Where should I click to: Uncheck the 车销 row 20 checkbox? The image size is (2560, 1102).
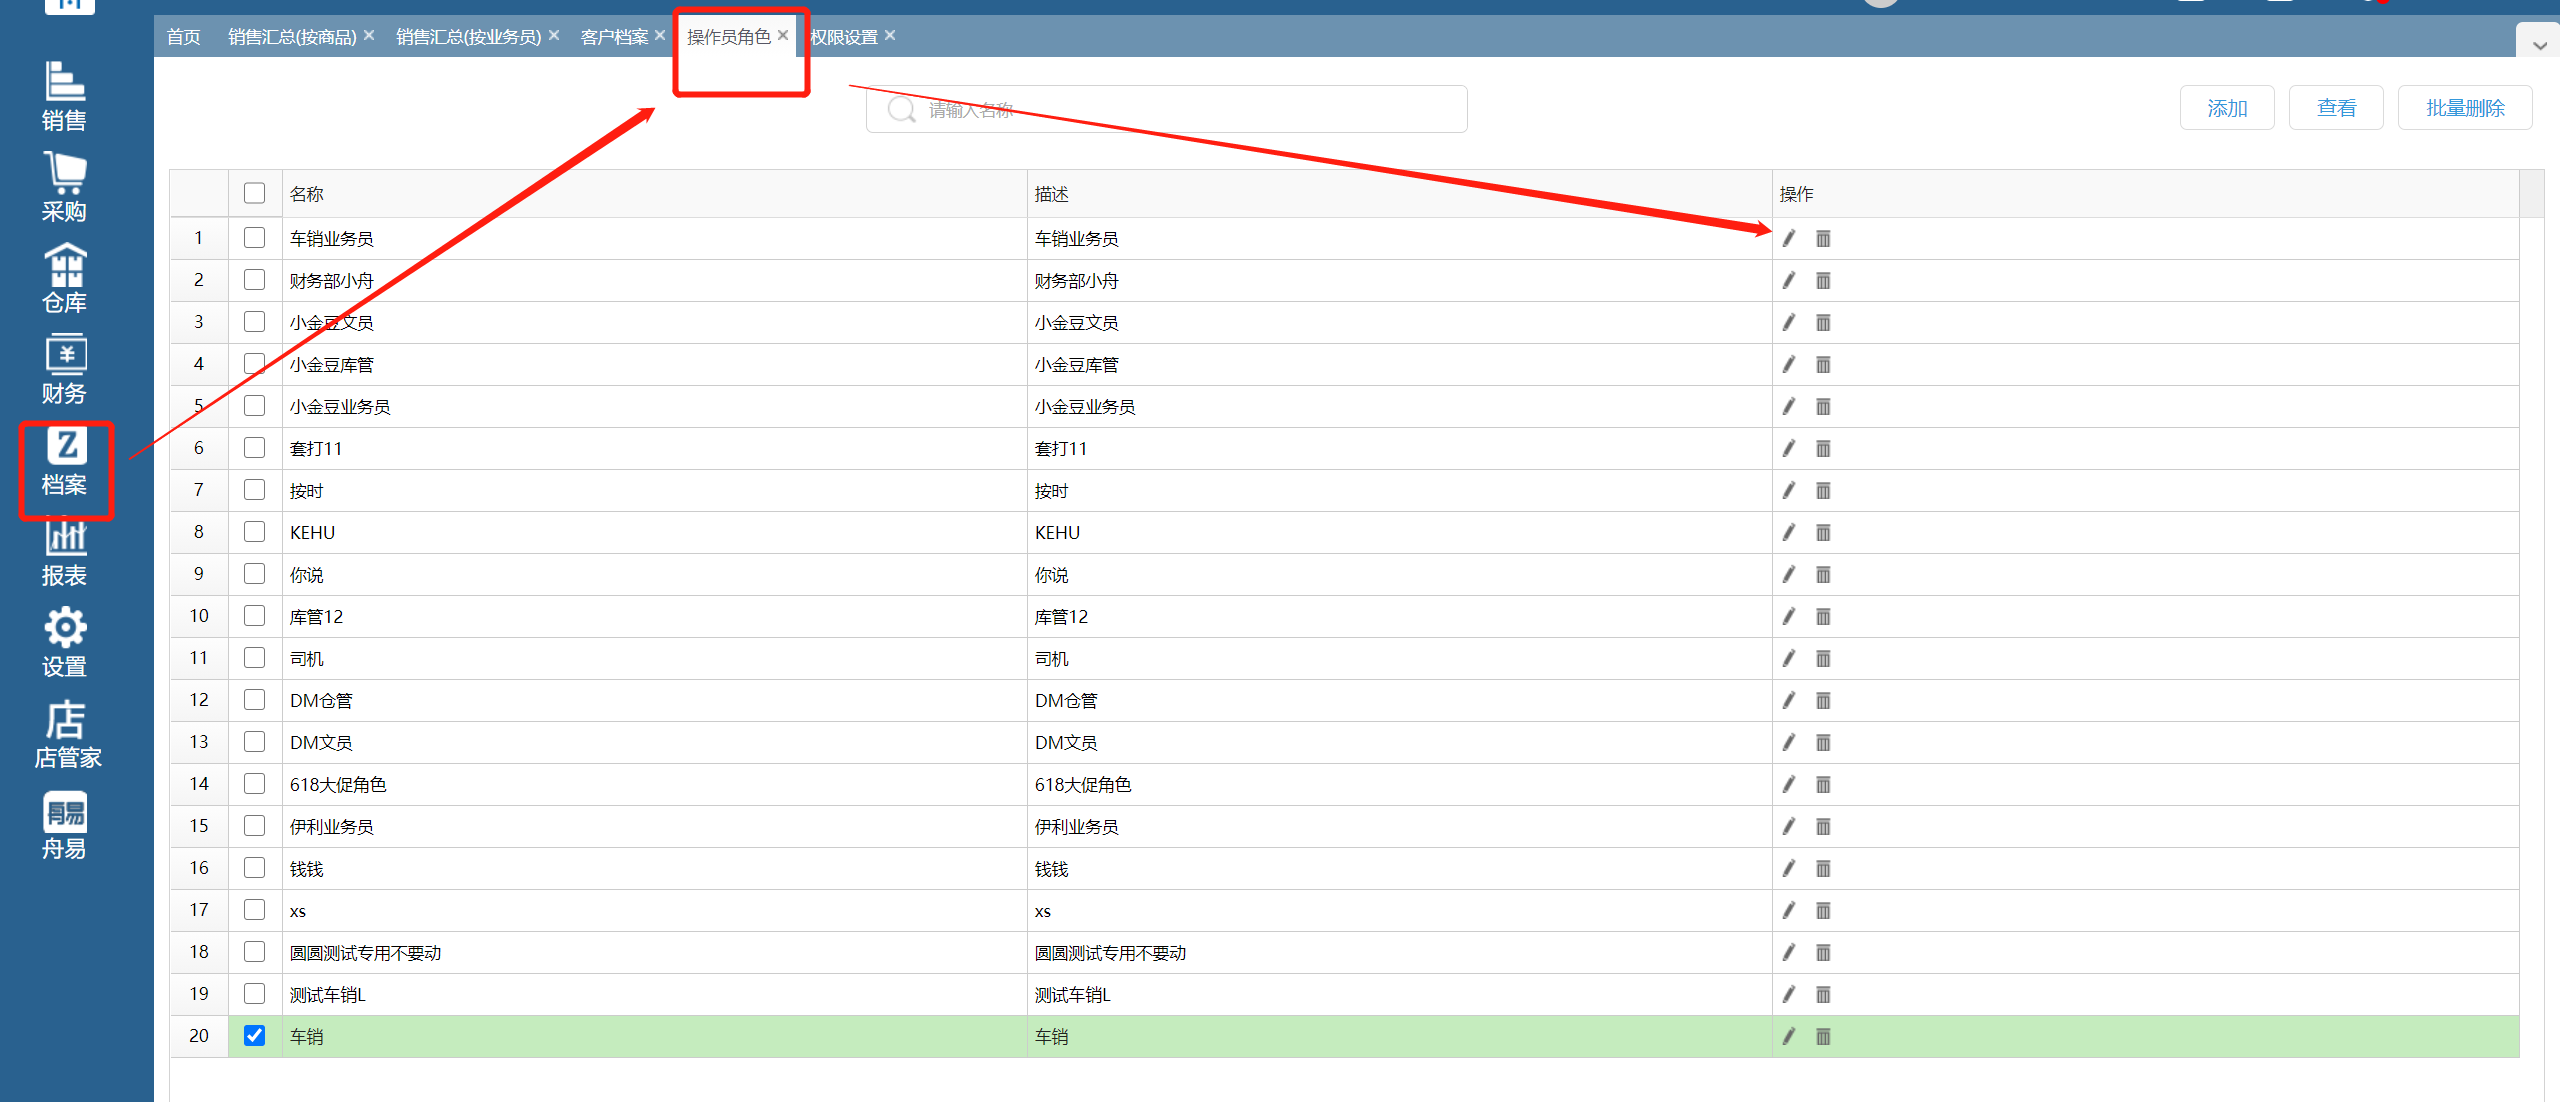point(255,1035)
